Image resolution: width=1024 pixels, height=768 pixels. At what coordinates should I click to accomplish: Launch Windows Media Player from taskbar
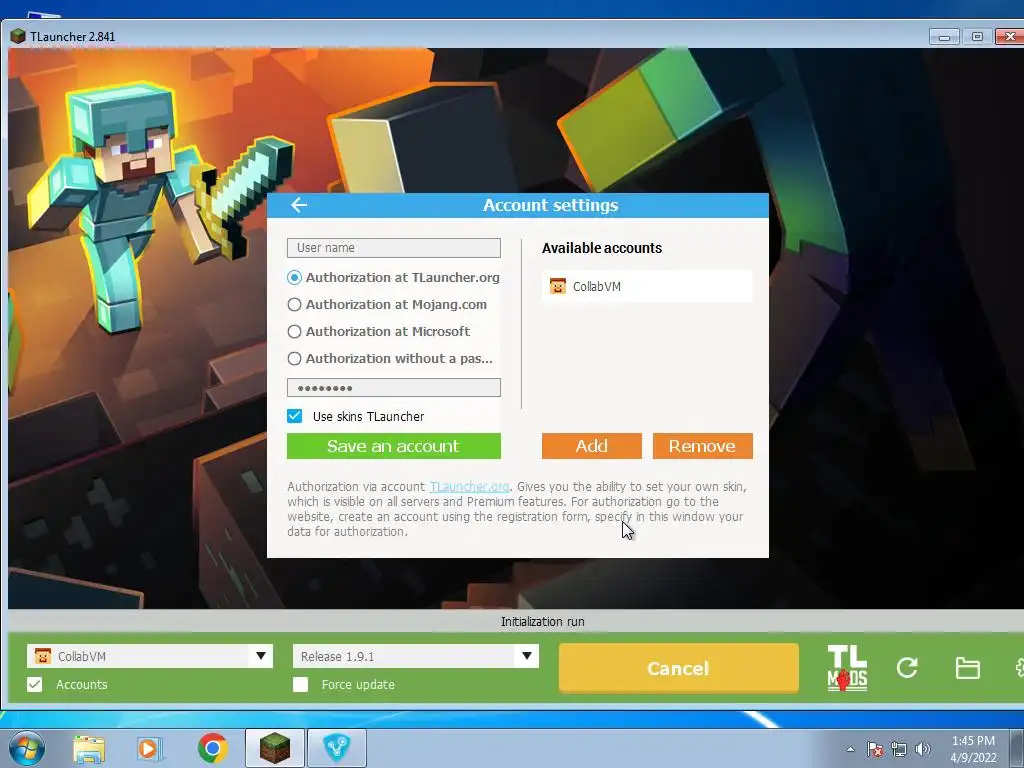click(150, 748)
